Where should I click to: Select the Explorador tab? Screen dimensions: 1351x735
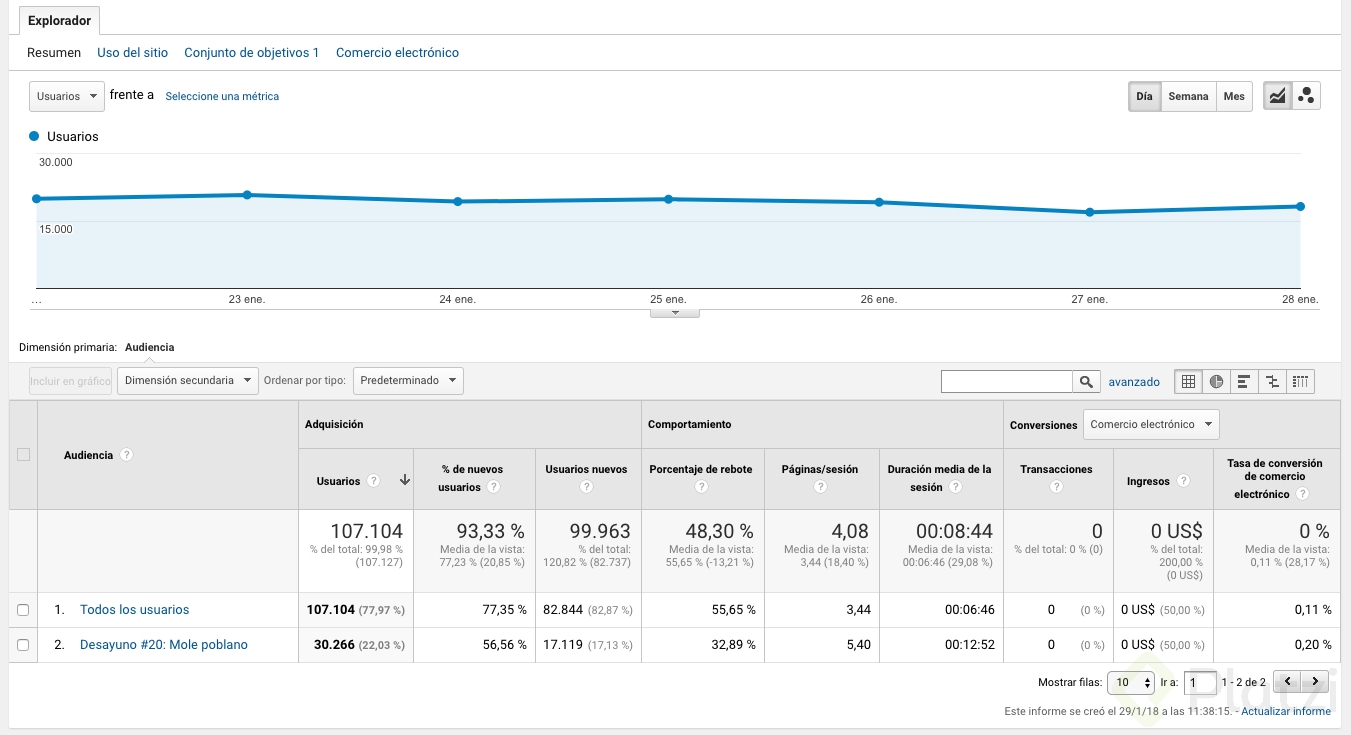(x=59, y=21)
